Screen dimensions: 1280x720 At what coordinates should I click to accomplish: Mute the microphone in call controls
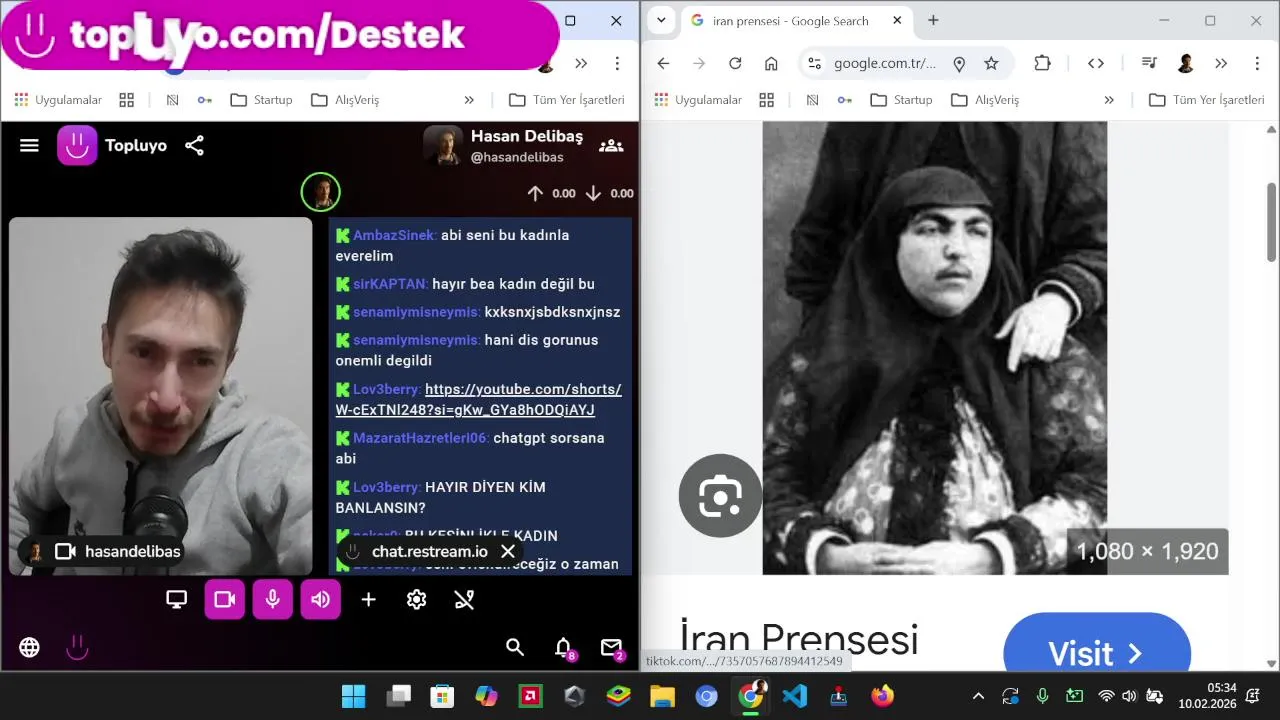click(273, 599)
